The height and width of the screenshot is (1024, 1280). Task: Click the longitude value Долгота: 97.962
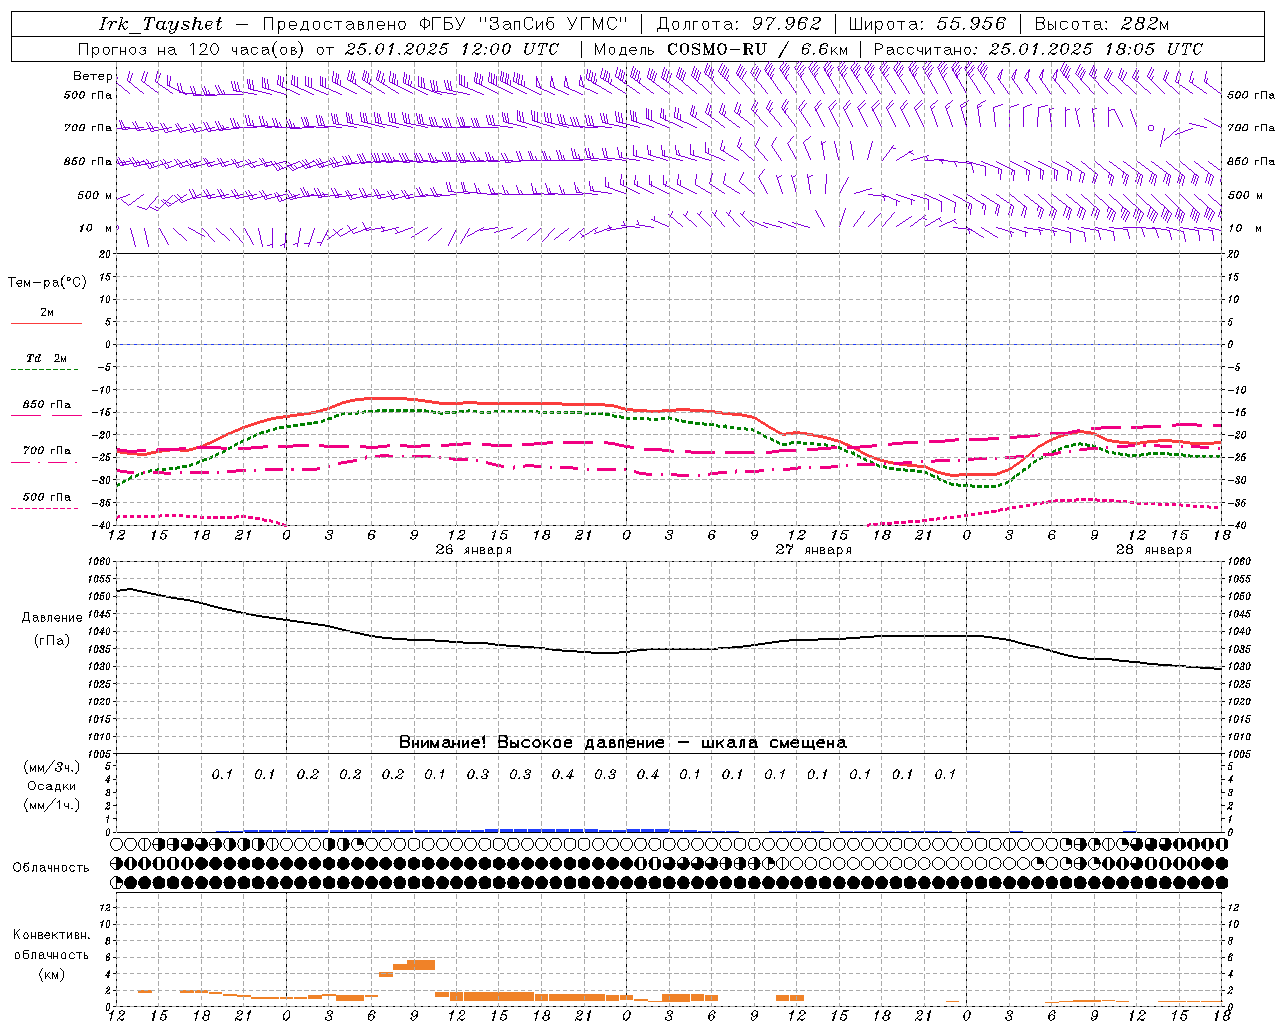pos(739,24)
